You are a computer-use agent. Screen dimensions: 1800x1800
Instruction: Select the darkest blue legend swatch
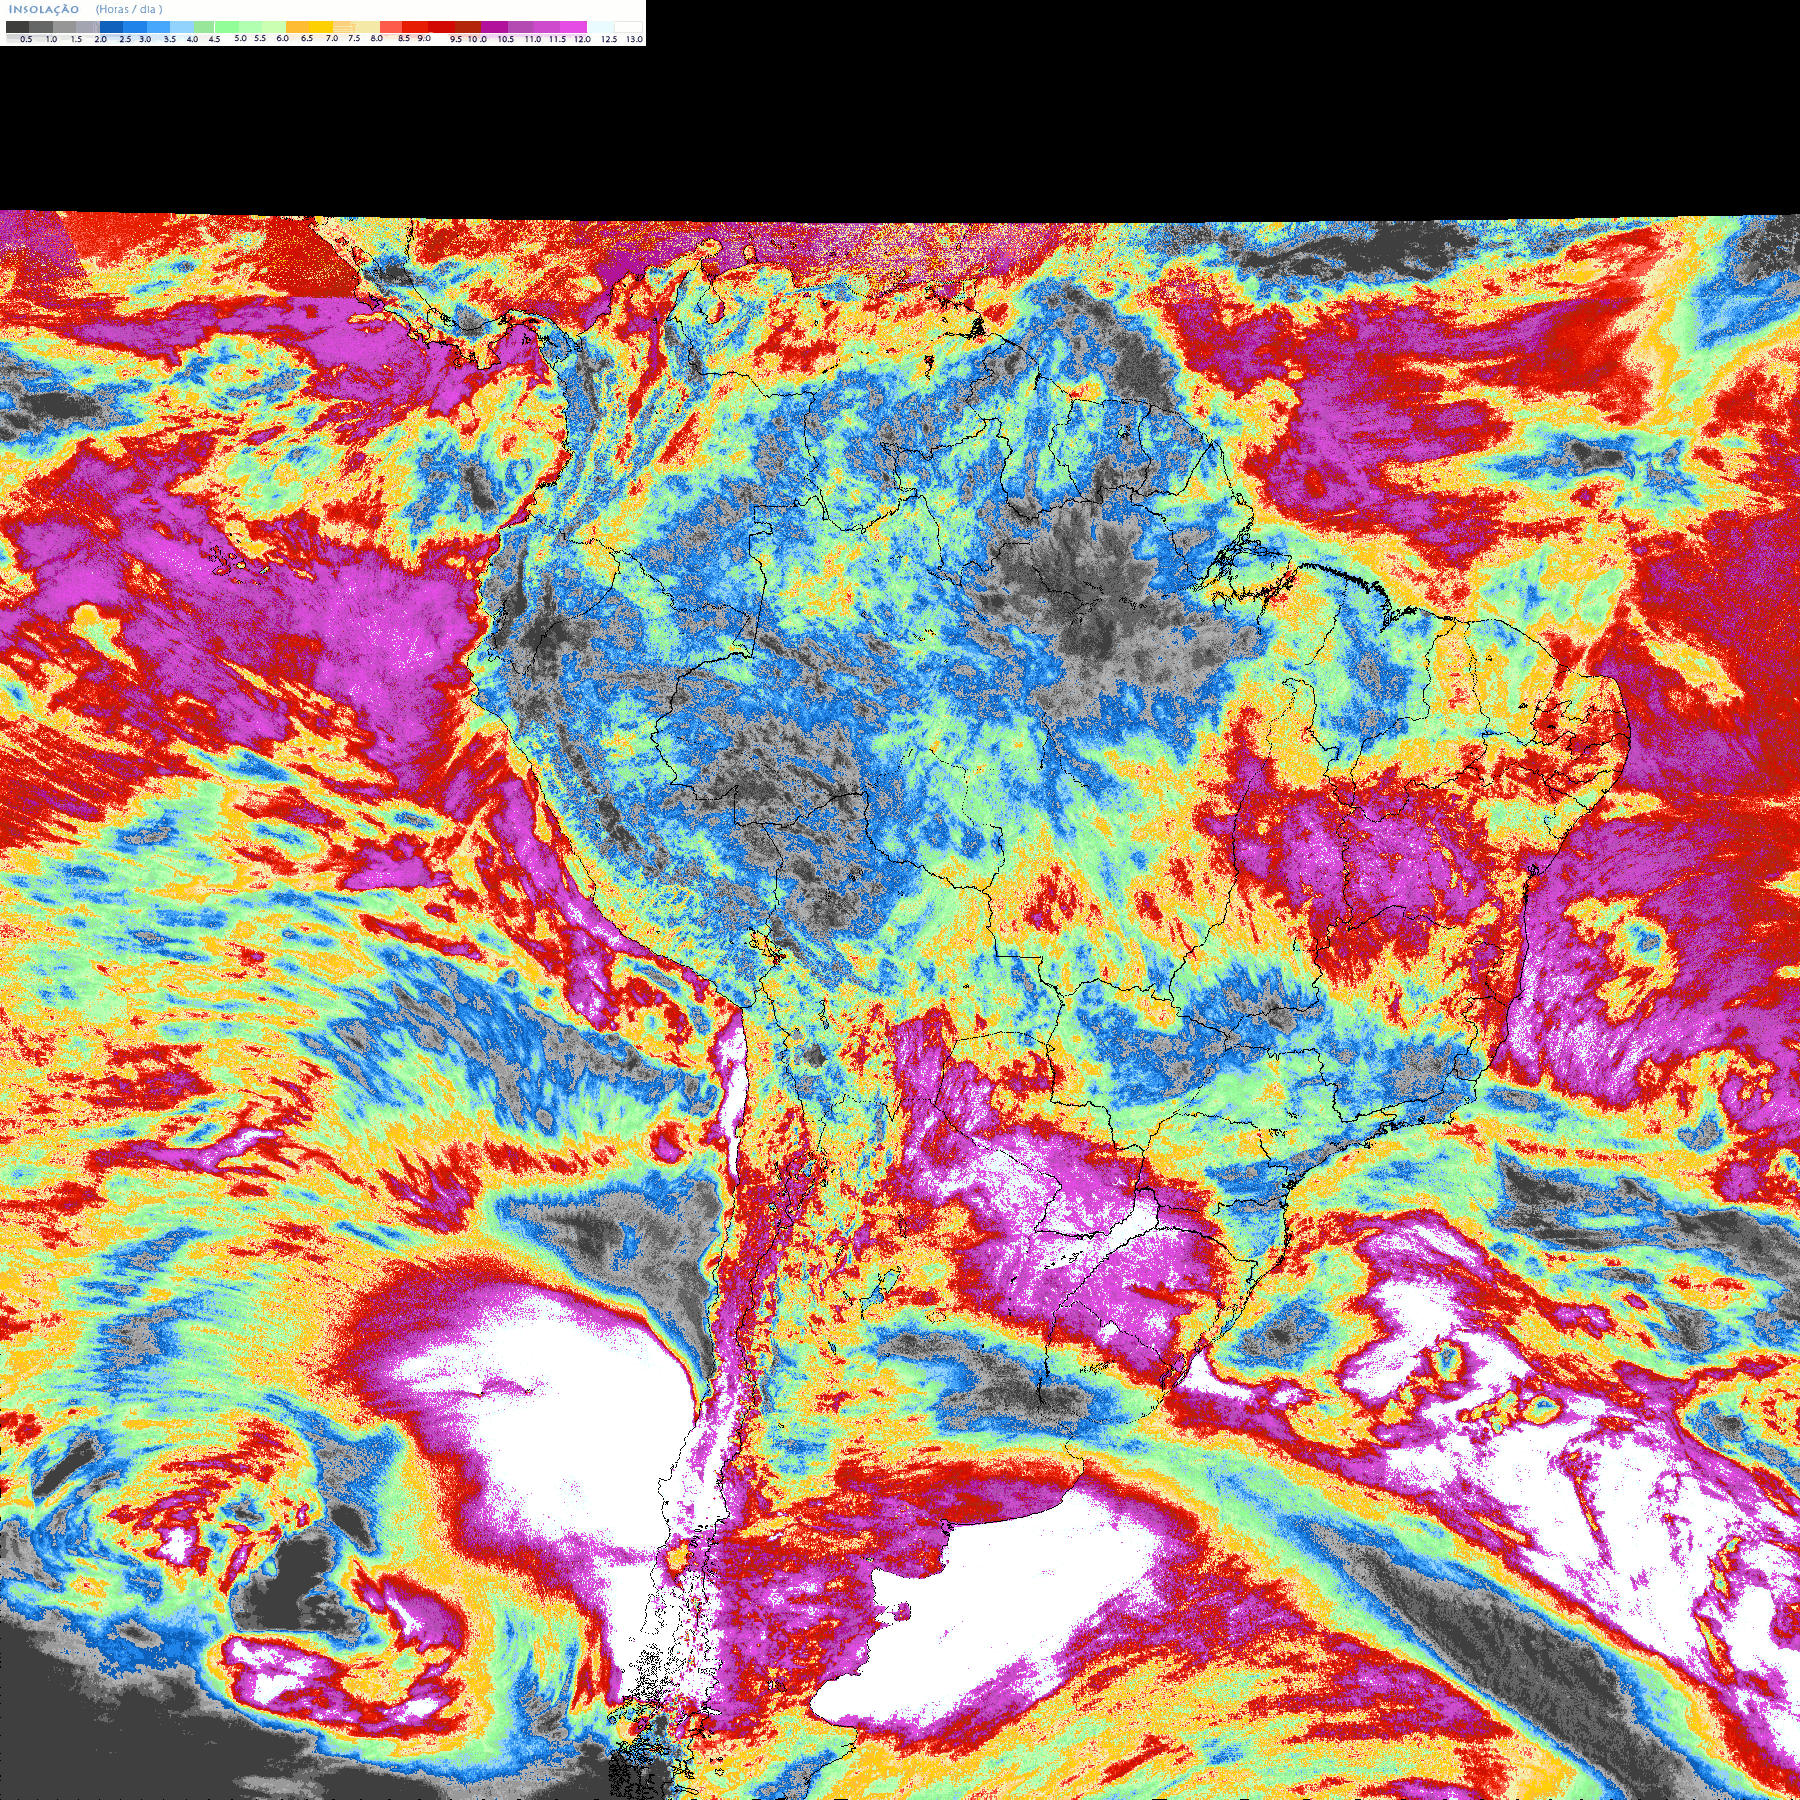111,27
